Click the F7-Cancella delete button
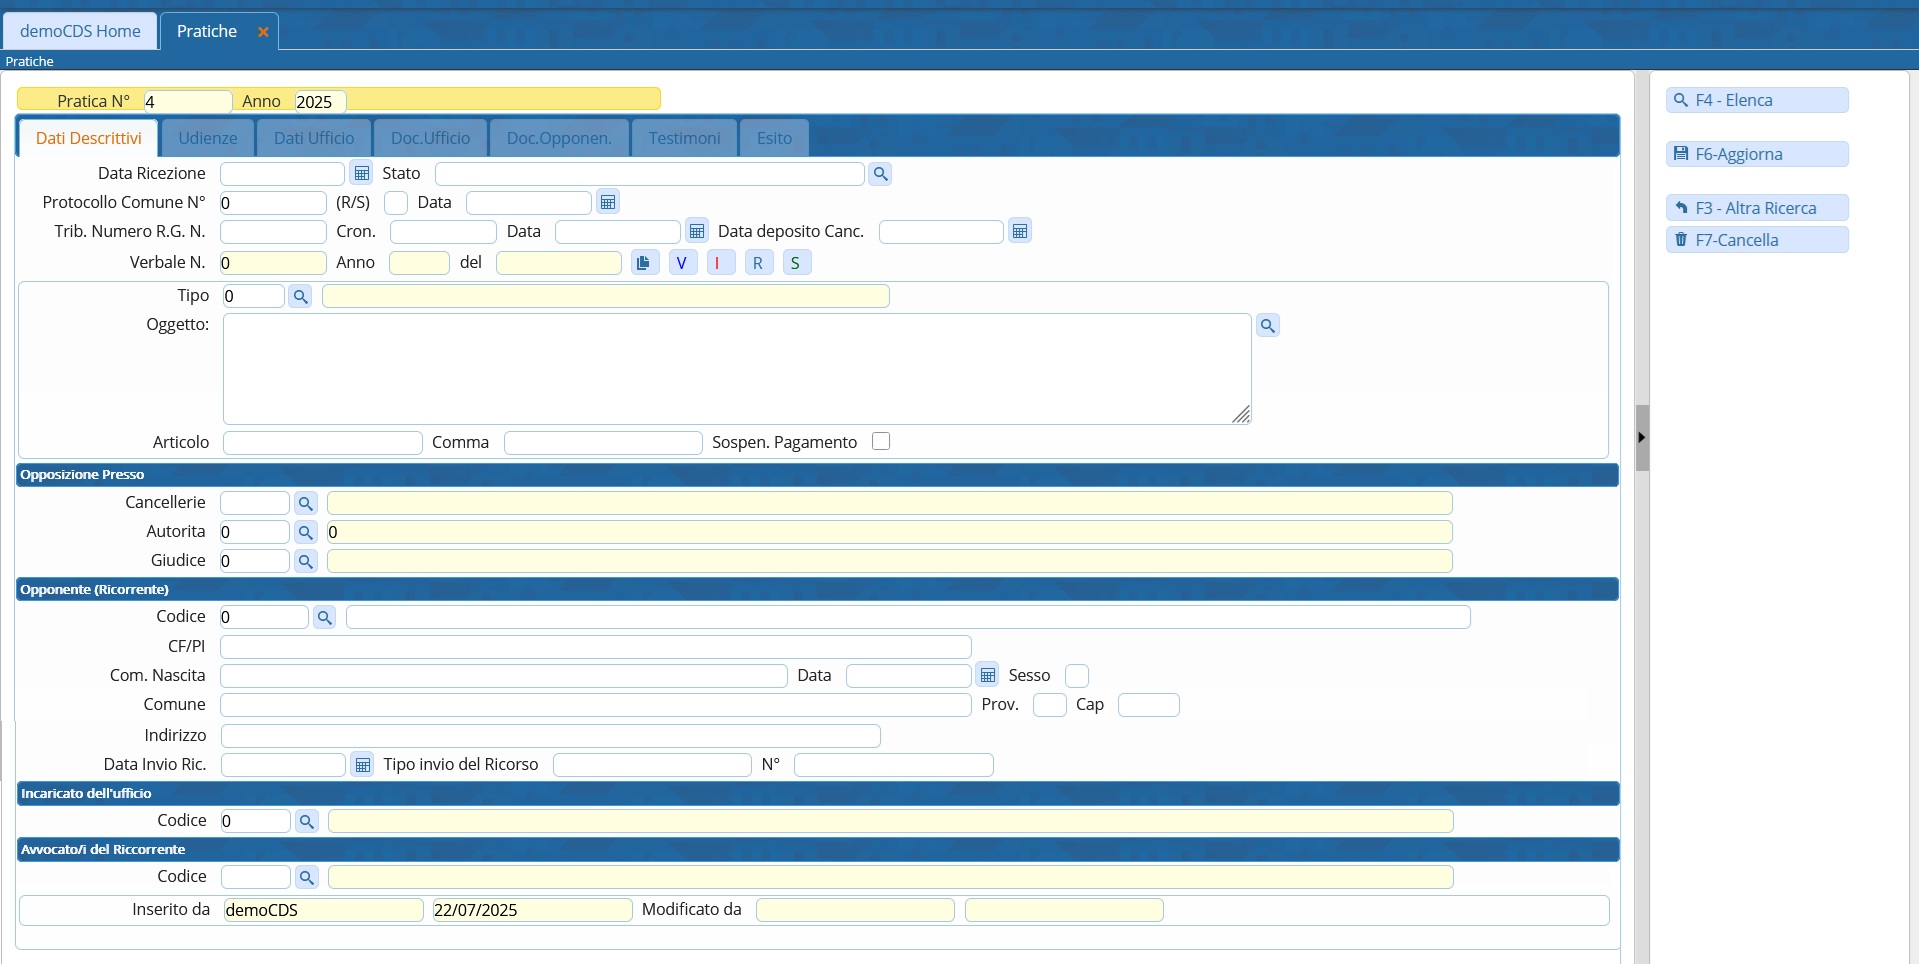 (x=1756, y=240)
